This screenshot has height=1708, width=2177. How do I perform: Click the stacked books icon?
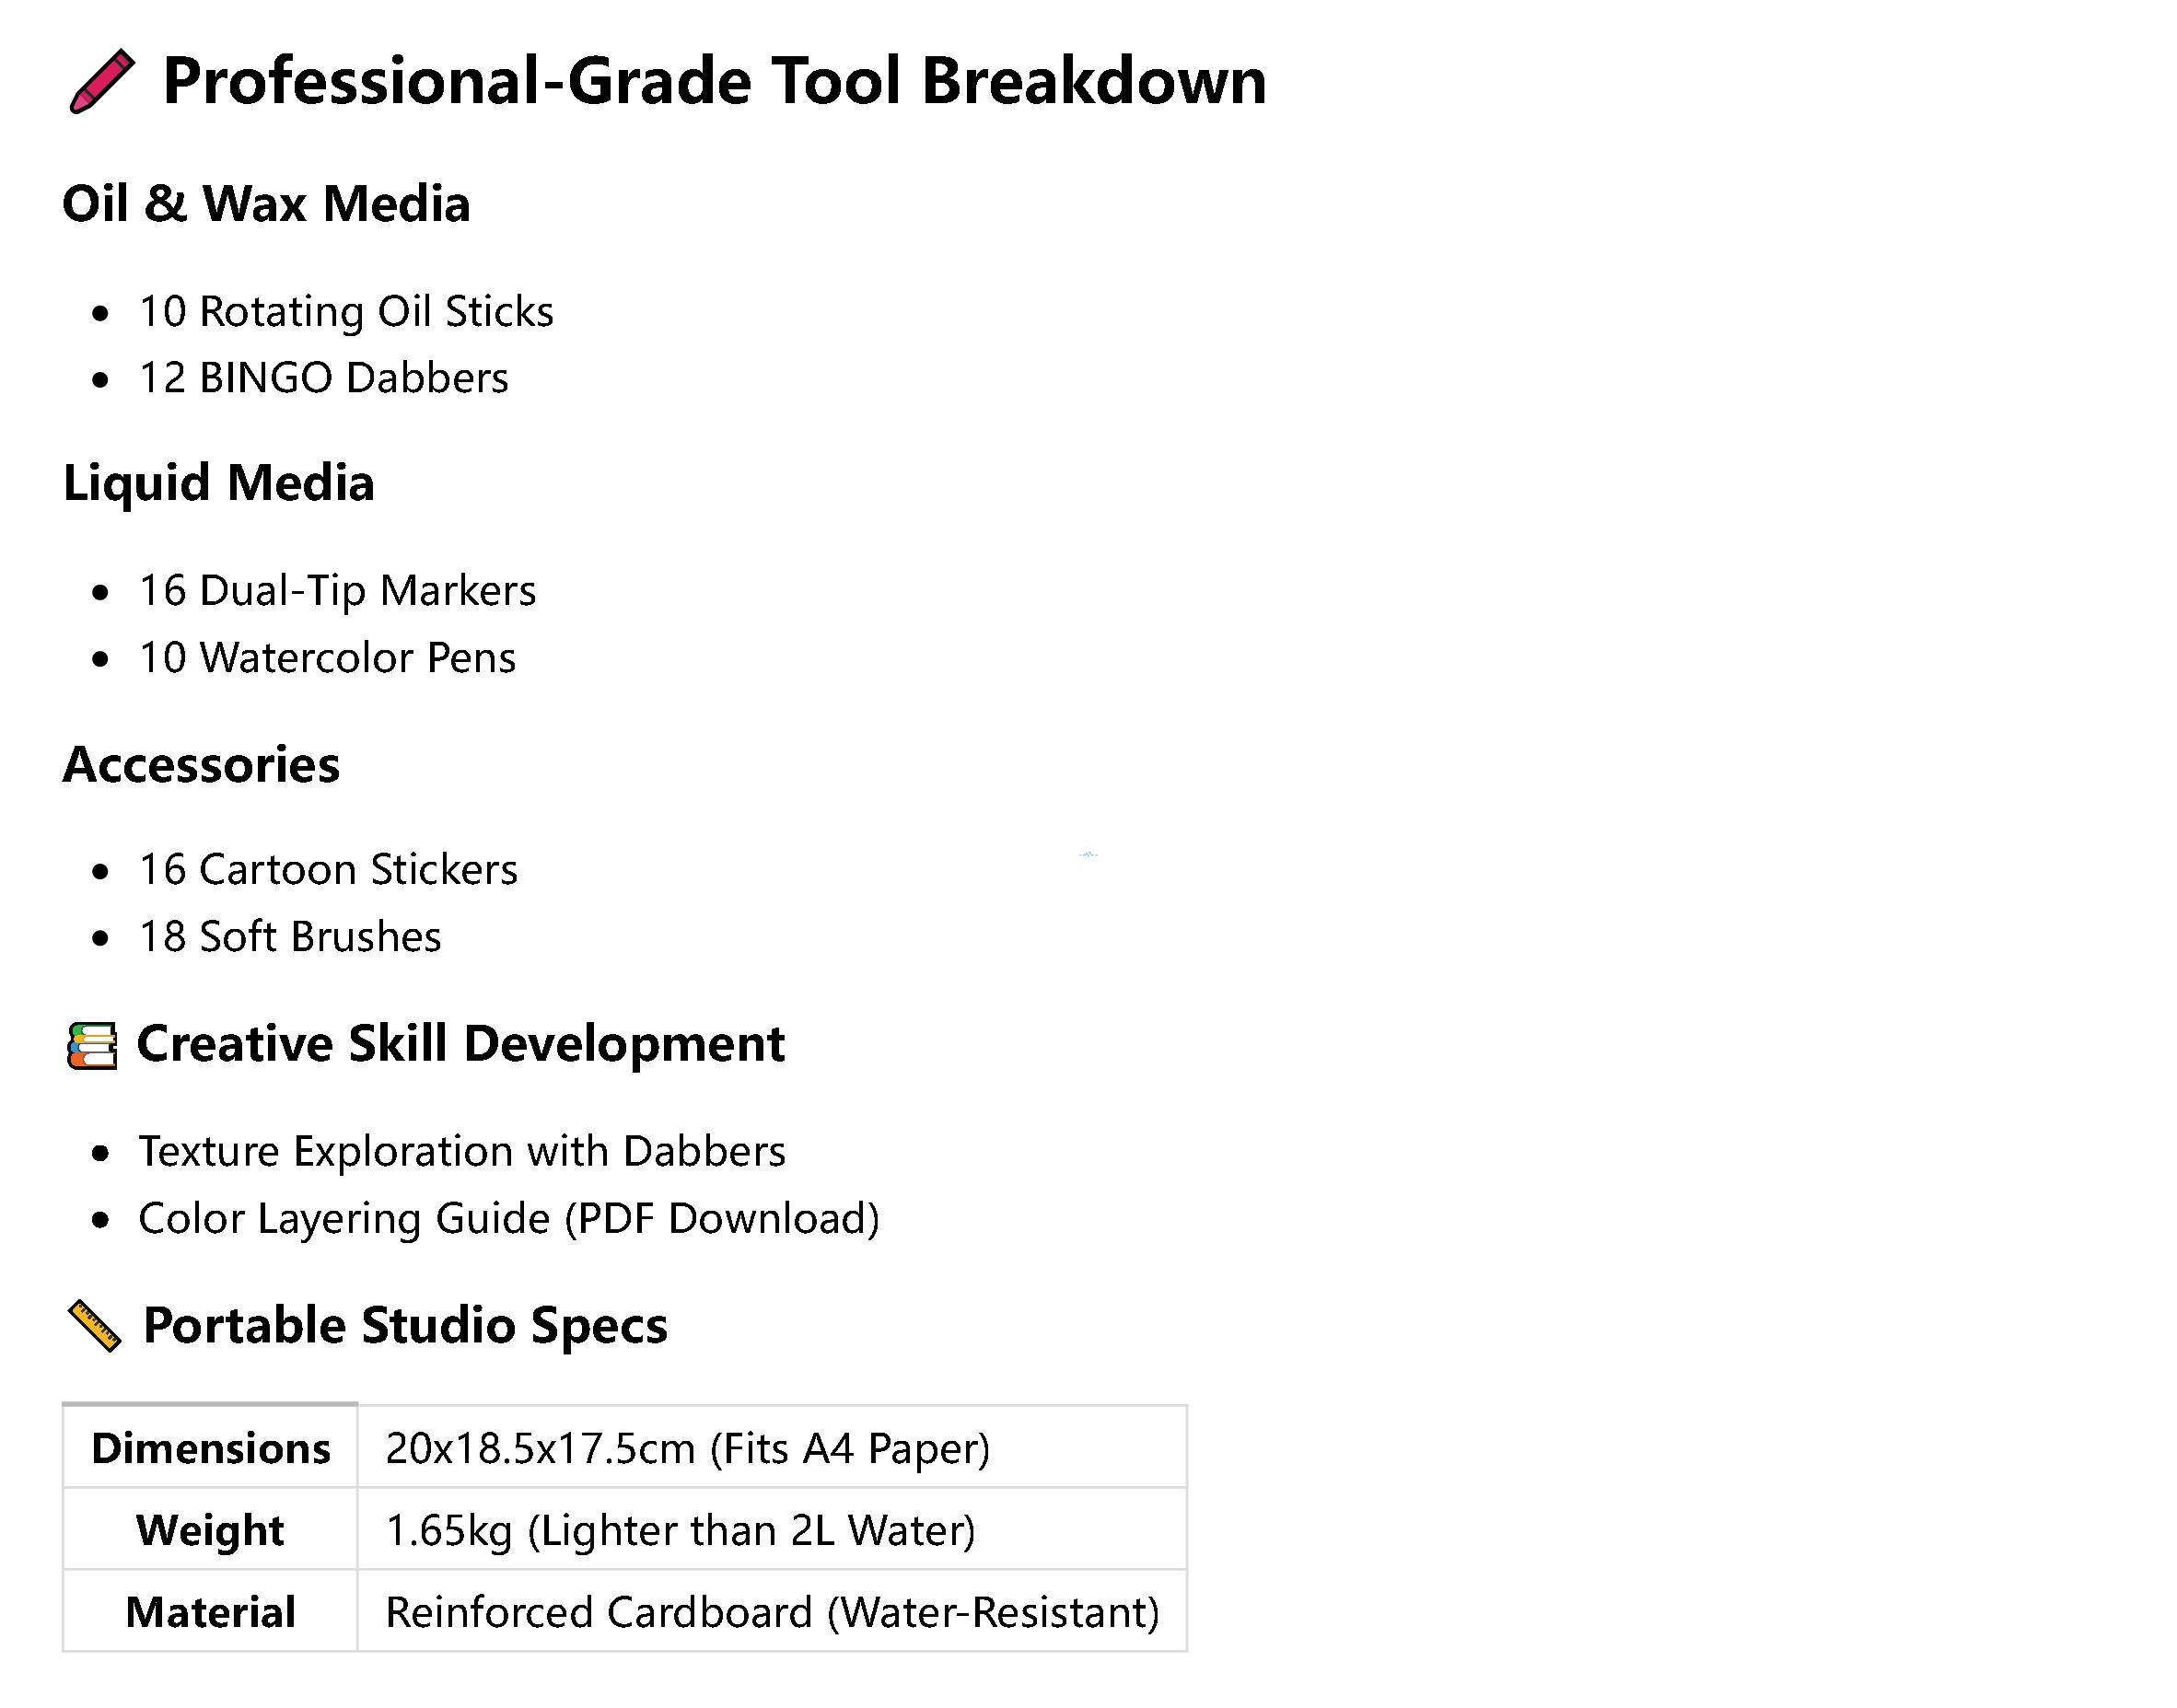(92, 1046)
